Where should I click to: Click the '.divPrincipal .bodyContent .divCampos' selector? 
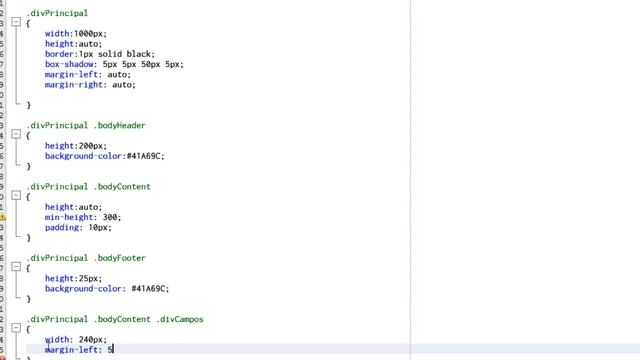tap(115, 319)
